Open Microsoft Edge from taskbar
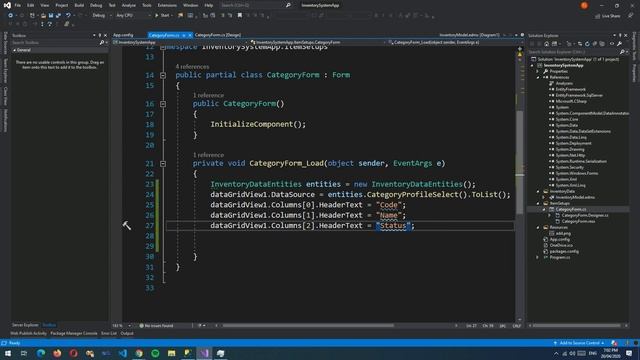 point(41,353)
